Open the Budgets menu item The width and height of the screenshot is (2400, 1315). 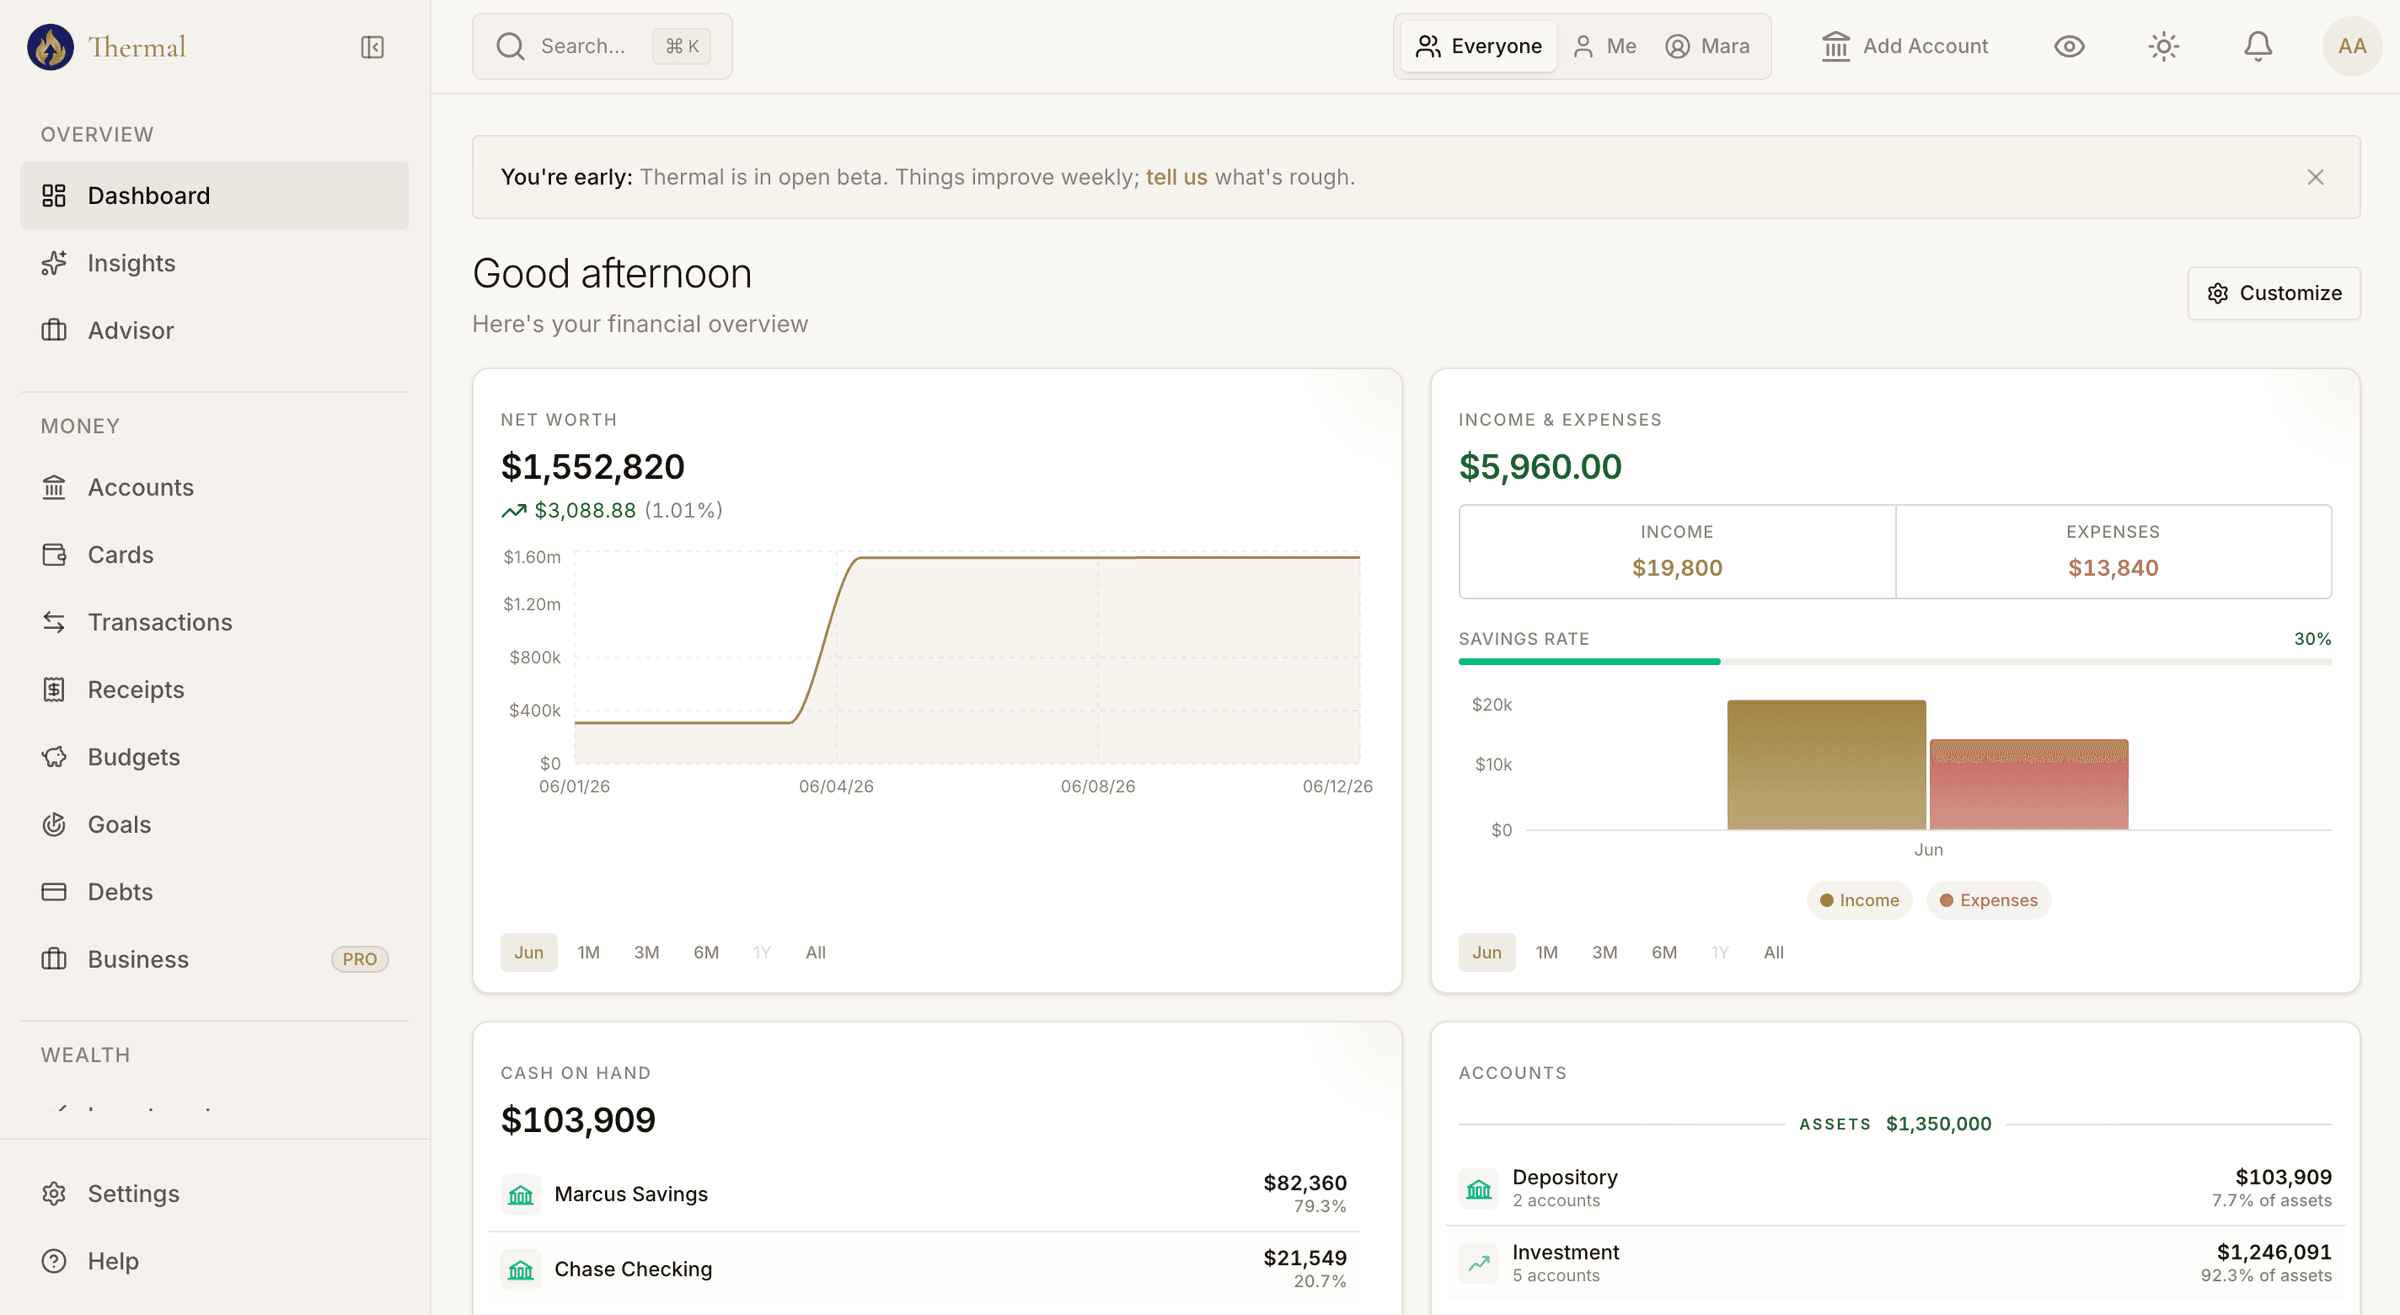[x=214, y=757]
